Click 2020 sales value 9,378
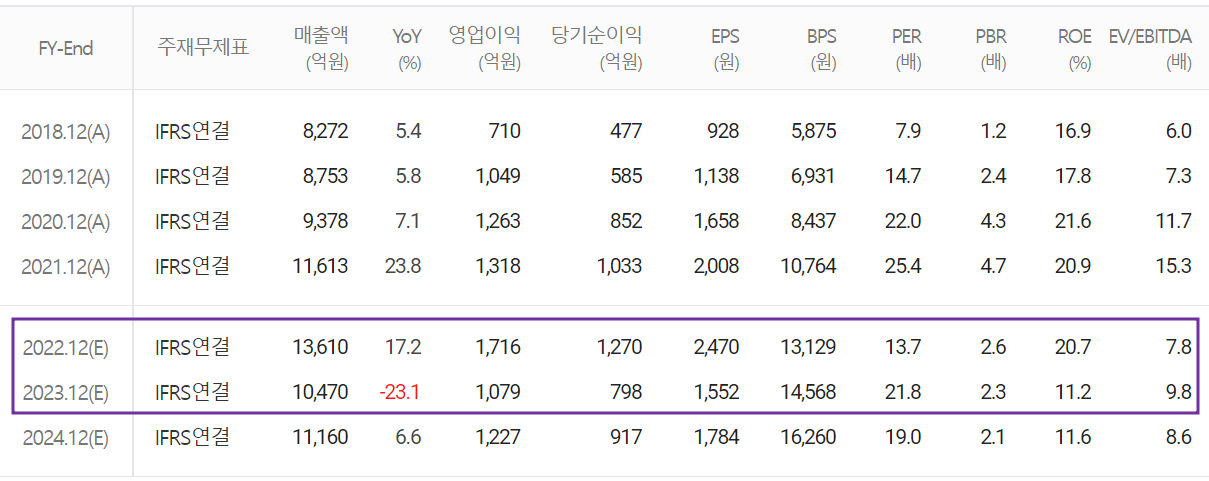1209x481 pixels. click(x=325, y=221)
